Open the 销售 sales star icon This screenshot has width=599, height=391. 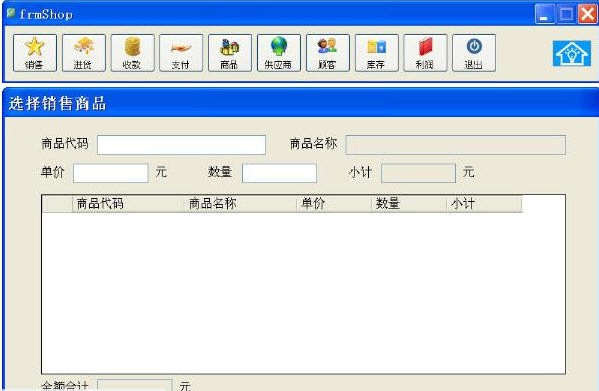35,53
